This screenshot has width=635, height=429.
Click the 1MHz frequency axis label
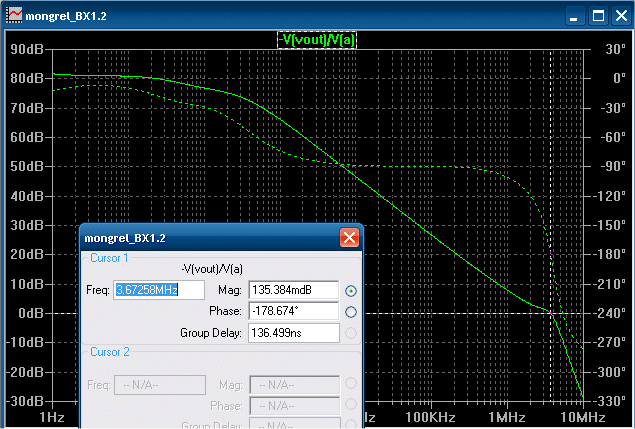[x=506, y=417]
